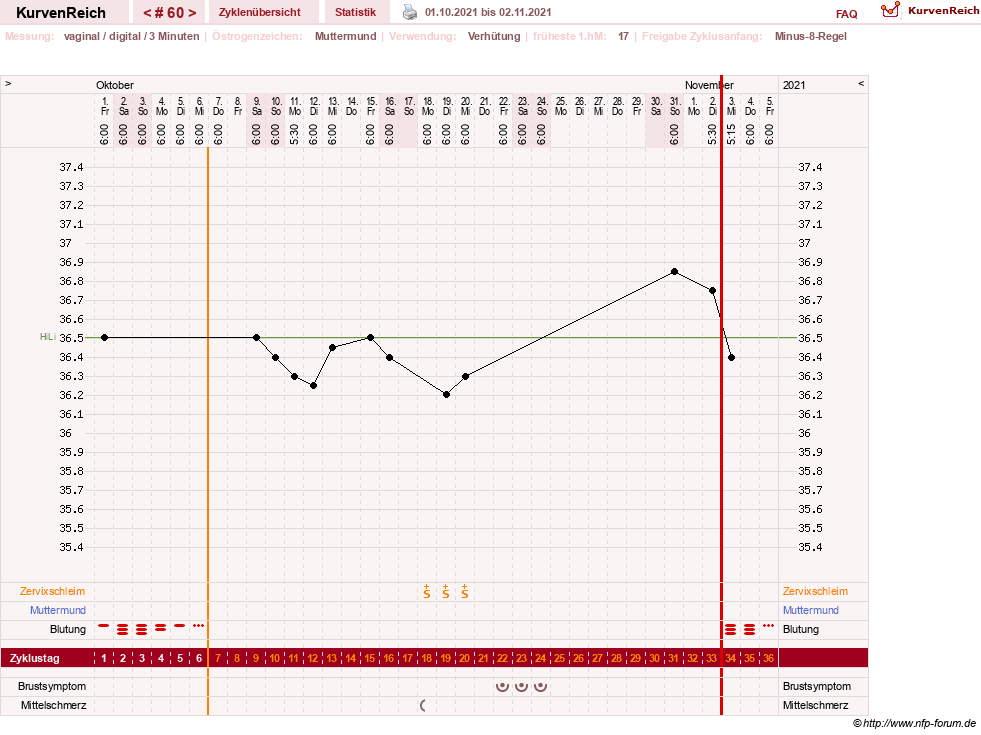Click the 'Oktober' month label
Screen dimensions: 981x735
coord(114,85)
